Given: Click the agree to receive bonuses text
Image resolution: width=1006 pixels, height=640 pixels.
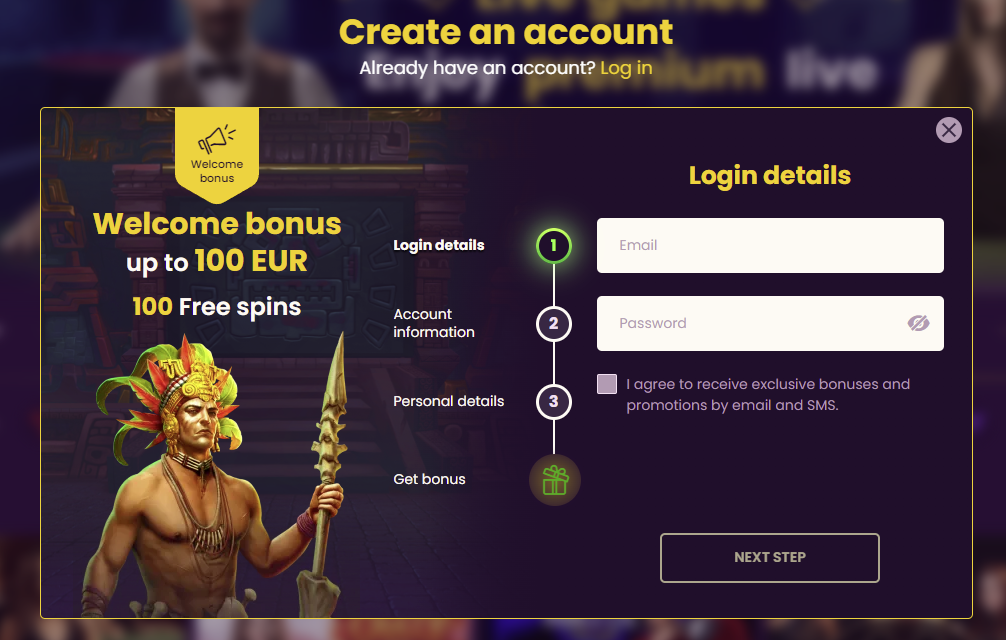Looking at the screenshot, I should (768, 394).
